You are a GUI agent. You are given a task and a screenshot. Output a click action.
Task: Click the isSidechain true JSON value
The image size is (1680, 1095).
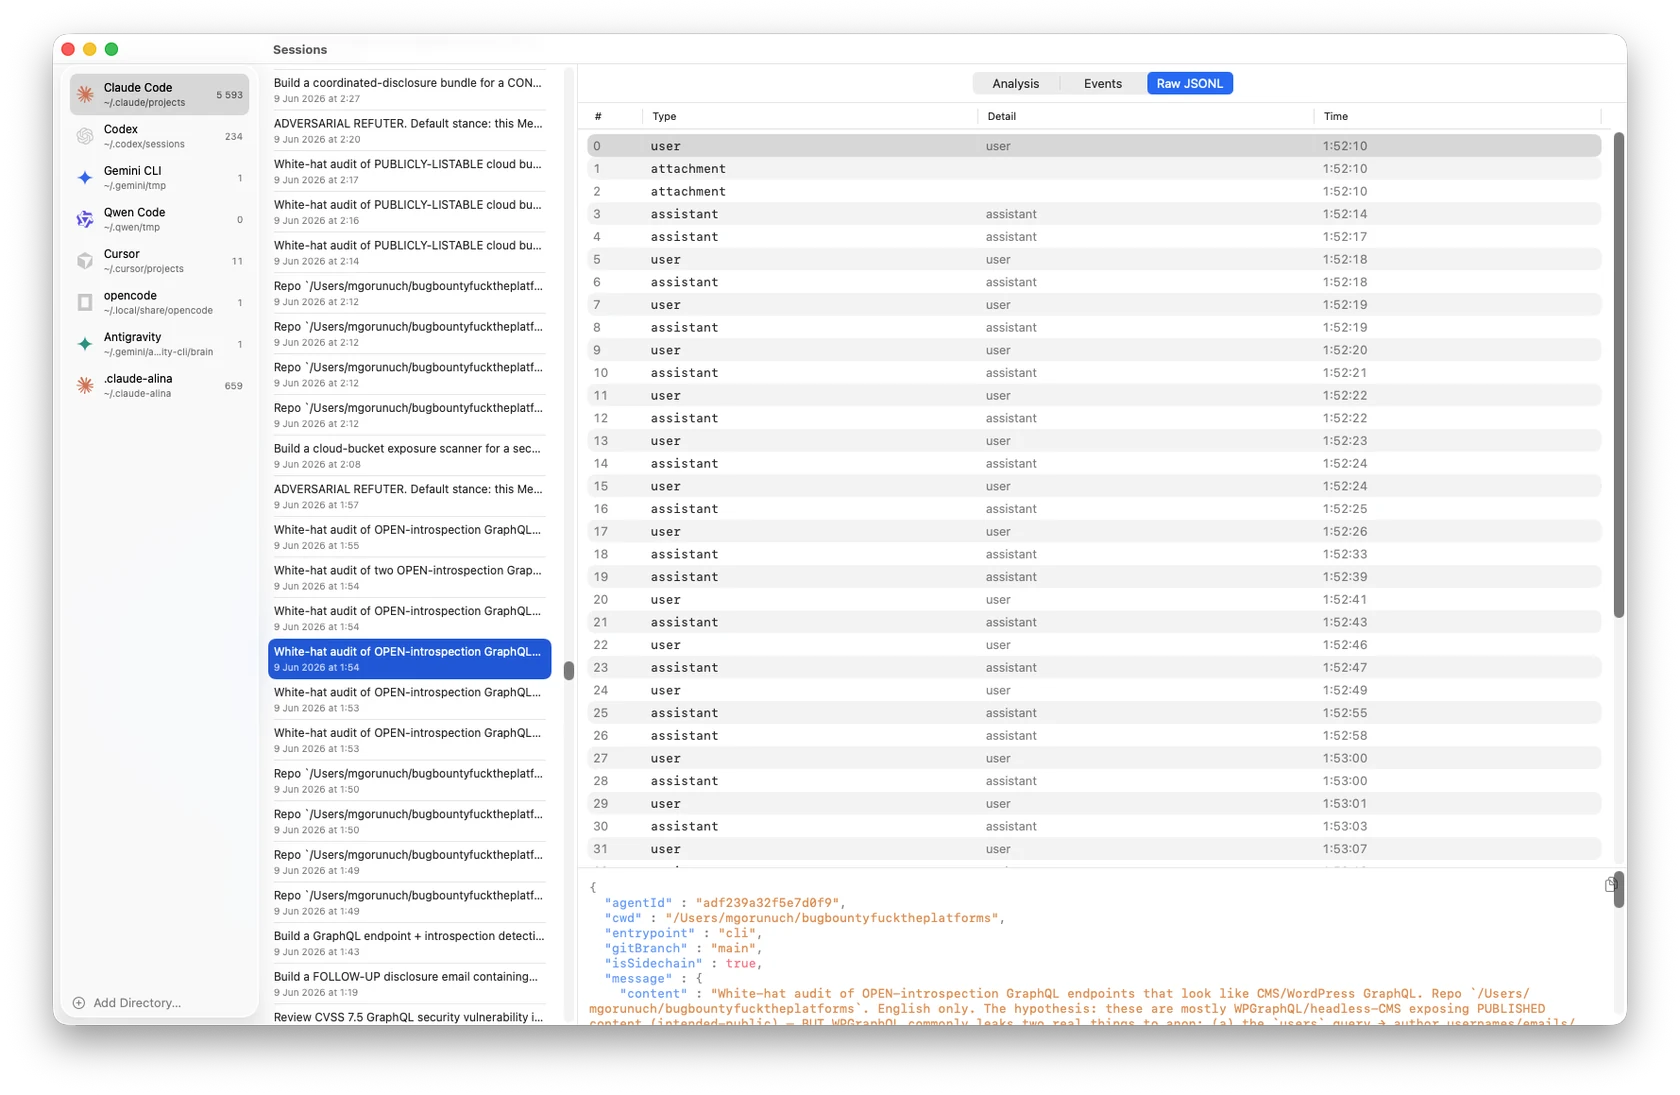point(740,963)
